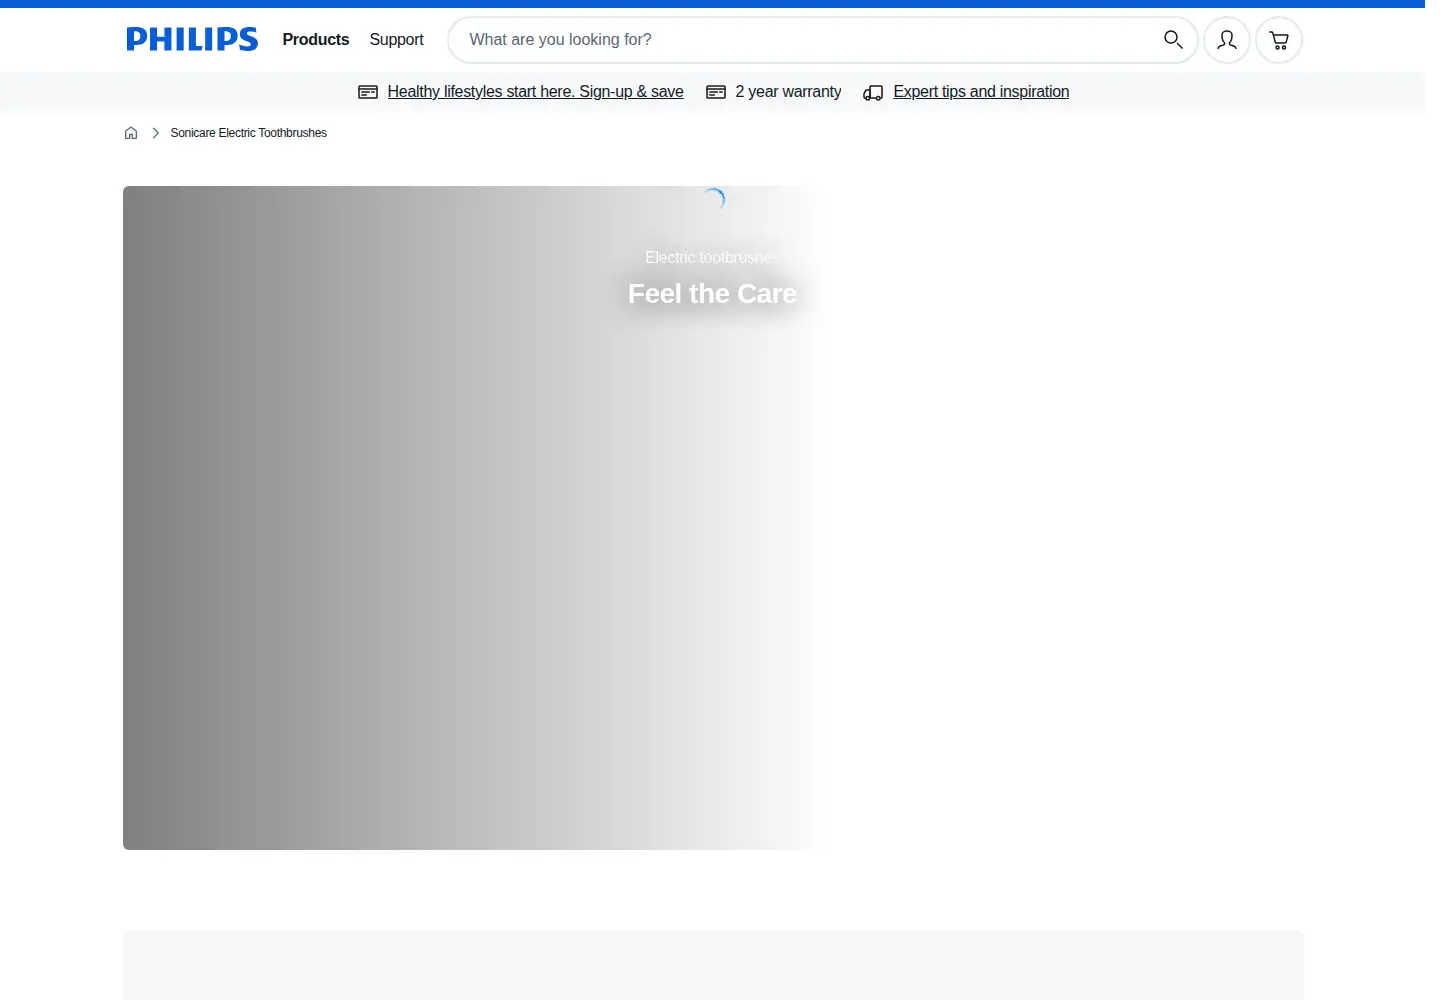Open the Products menu
The image size is (1440, 1000).
(x=316, y=39)
